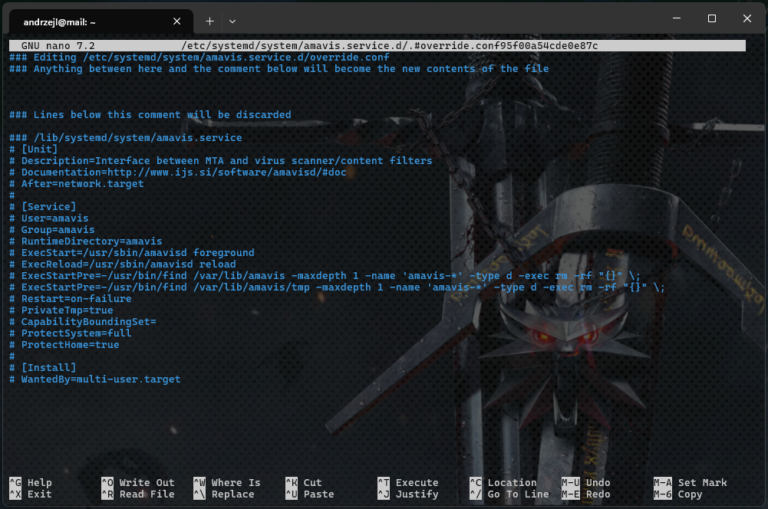
Task: Click the 'ProtectHome=true' line
Action: (x=64, y=345)
